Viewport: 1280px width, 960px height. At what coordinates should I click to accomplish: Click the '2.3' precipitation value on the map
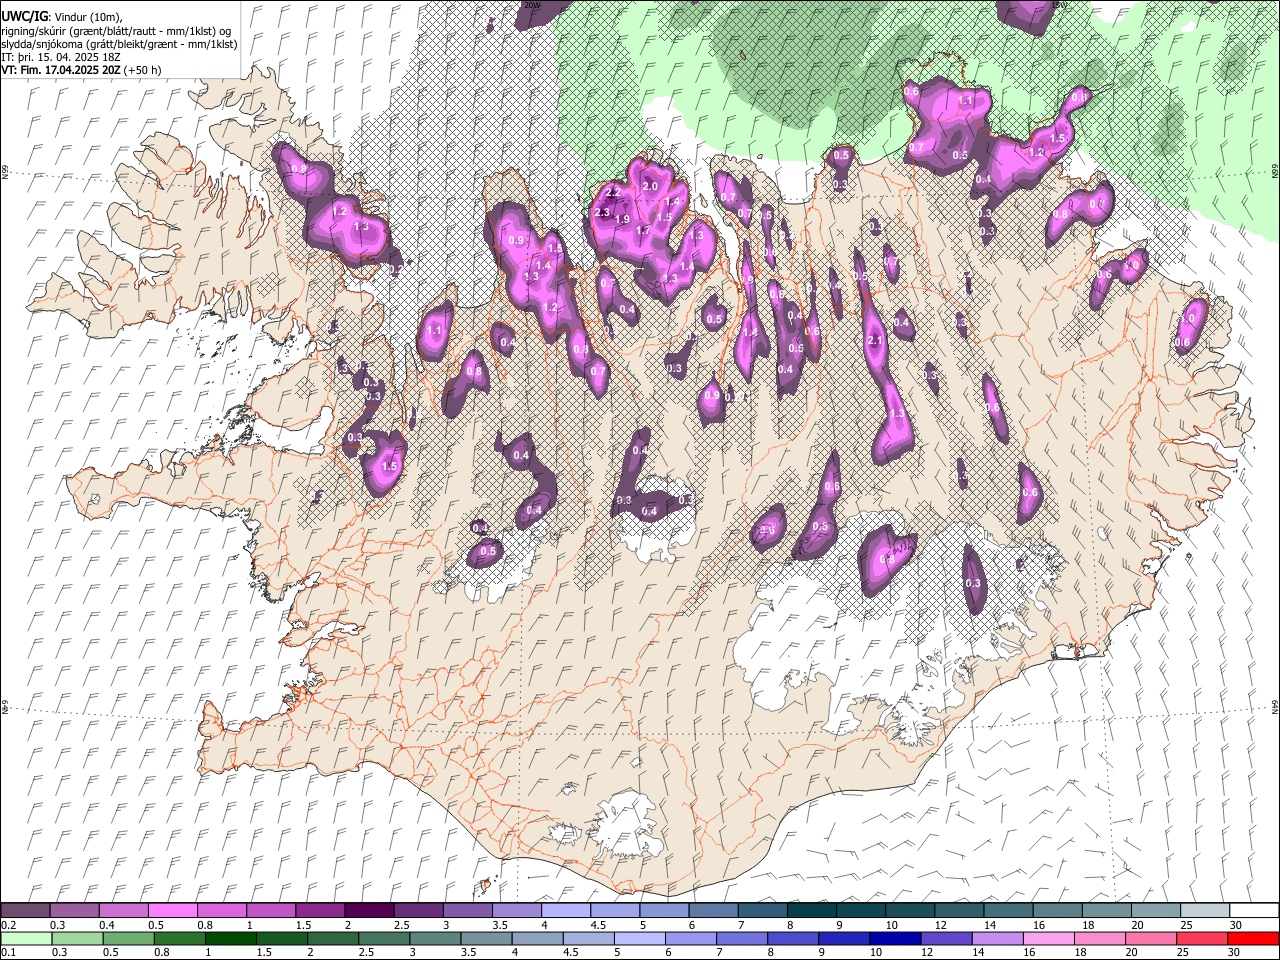(x=602, y=213)
